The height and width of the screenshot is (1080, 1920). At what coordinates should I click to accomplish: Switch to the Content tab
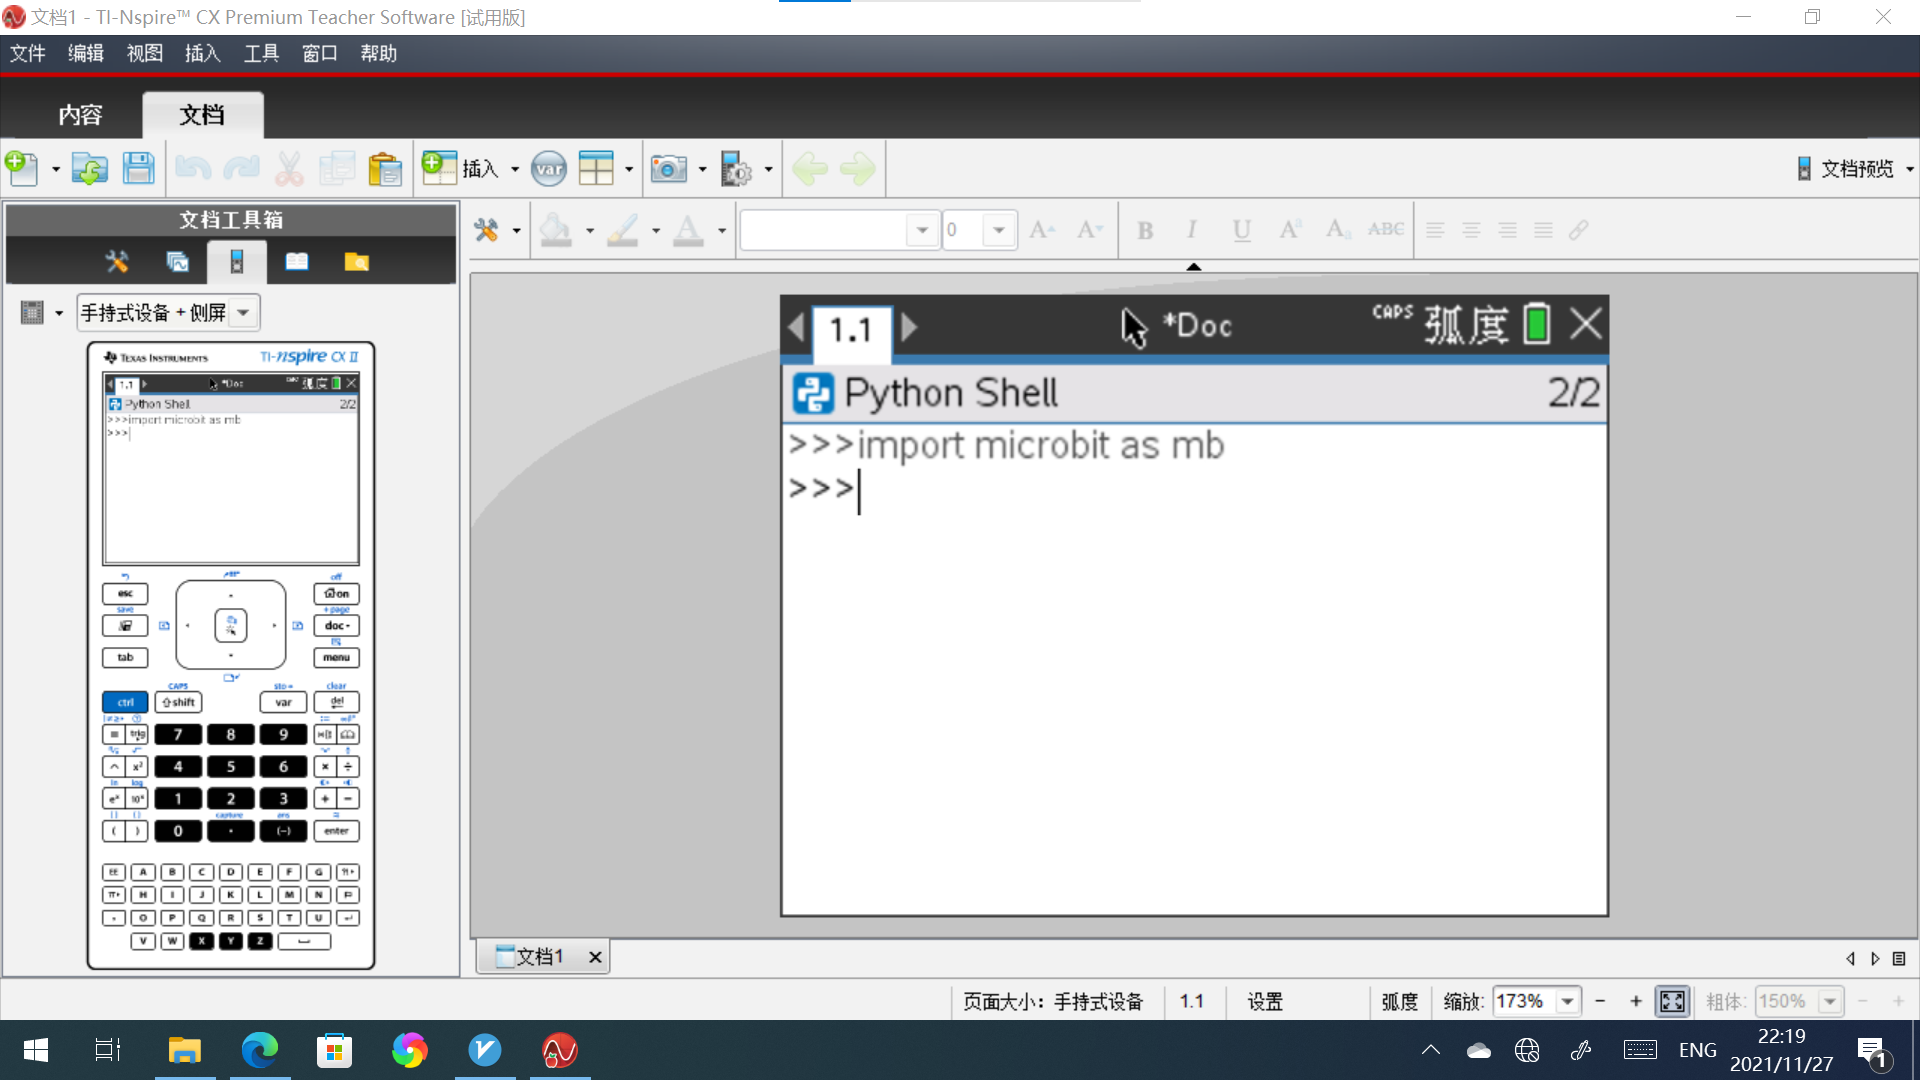point(80,115)
